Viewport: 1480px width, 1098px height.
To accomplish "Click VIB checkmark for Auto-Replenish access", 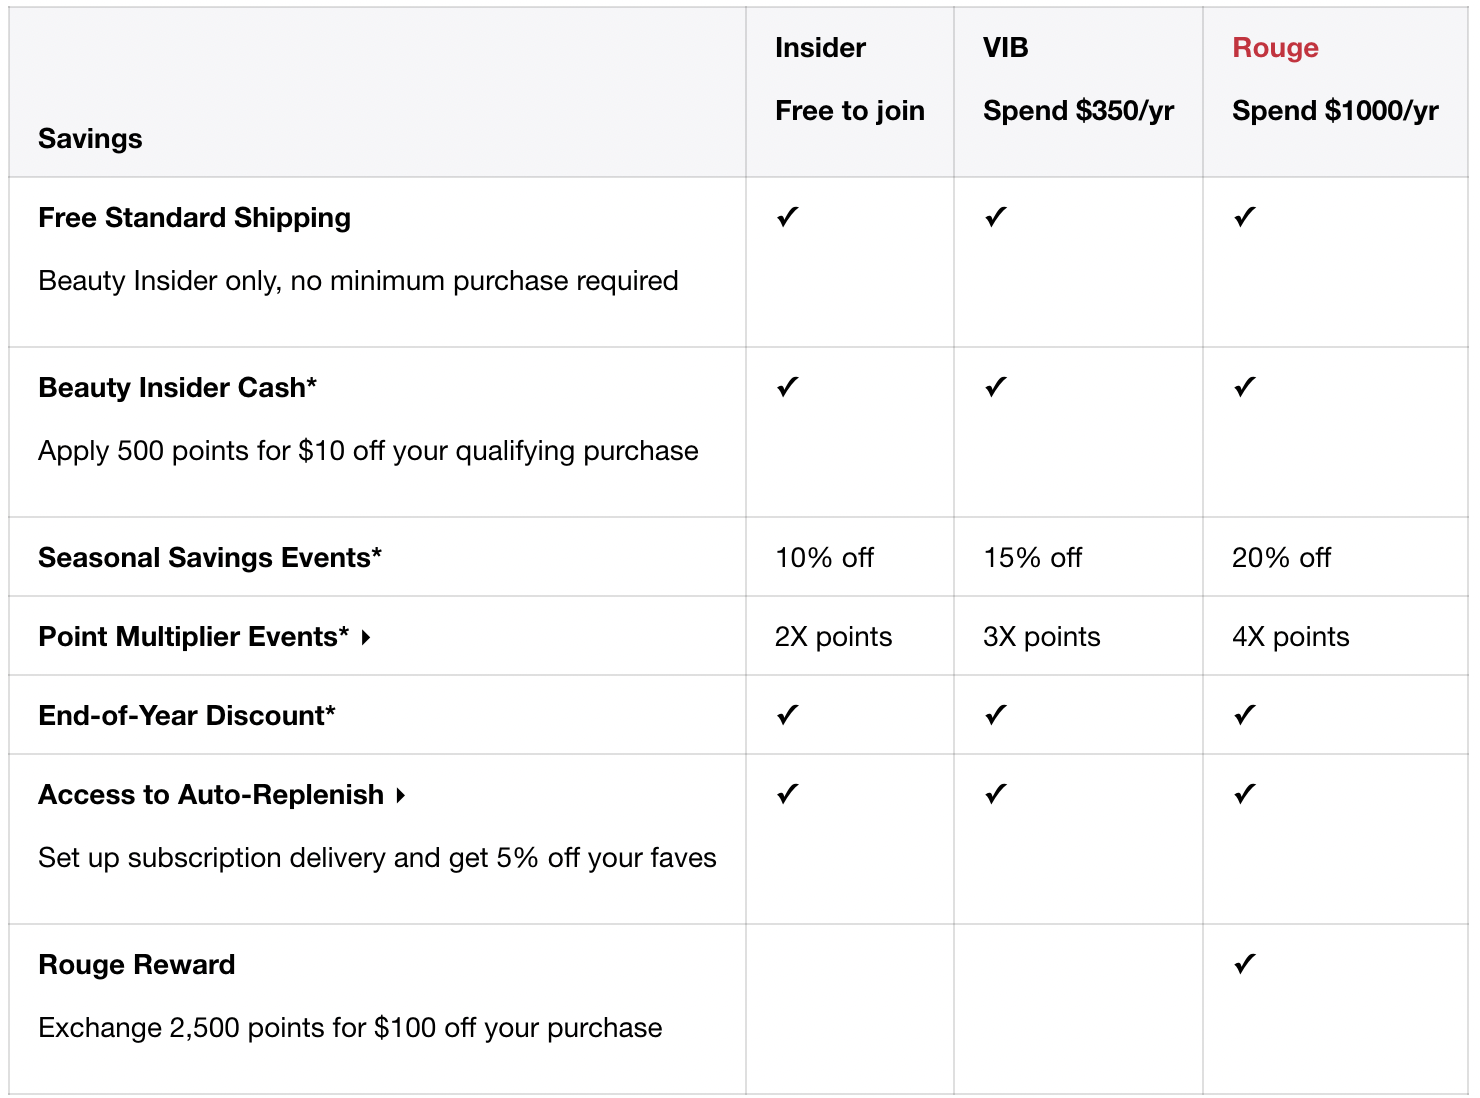I will click(x=996, y=794).
